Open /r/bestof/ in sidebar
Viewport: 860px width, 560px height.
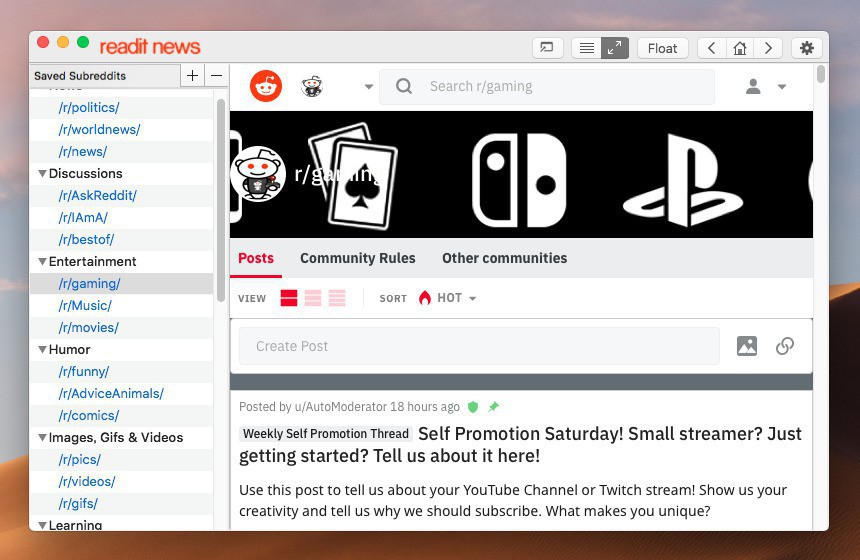[86, 240]
